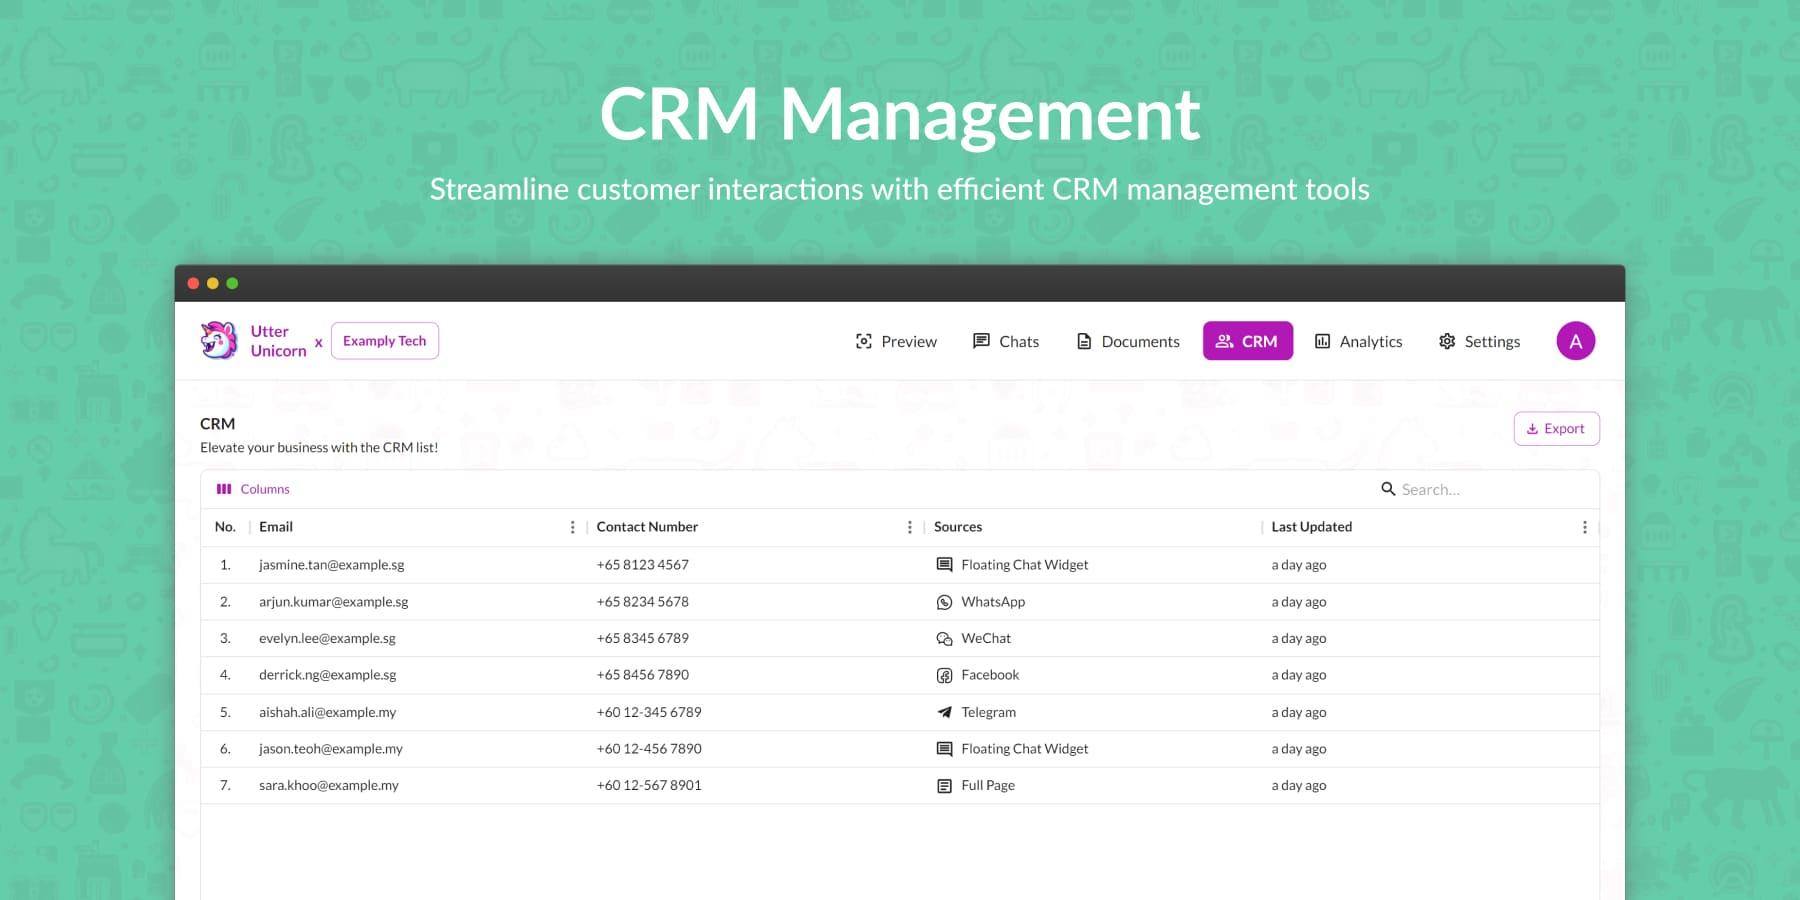Screen dimensions: 1800x900
Task: Click the Telegram source icon
Action: 944,713
